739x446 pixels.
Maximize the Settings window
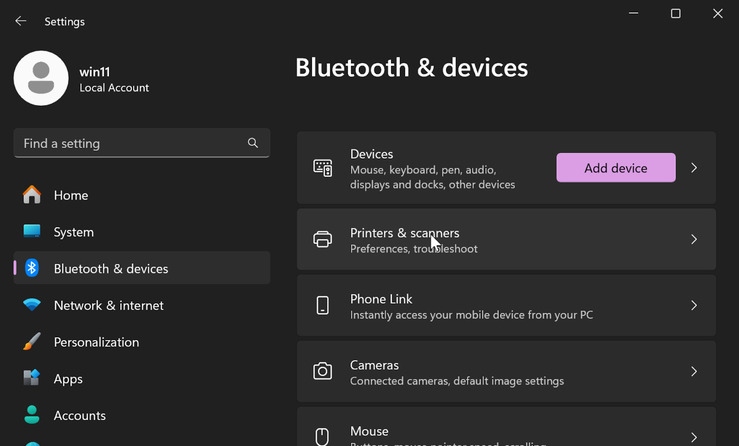click(x=675, y=13)
